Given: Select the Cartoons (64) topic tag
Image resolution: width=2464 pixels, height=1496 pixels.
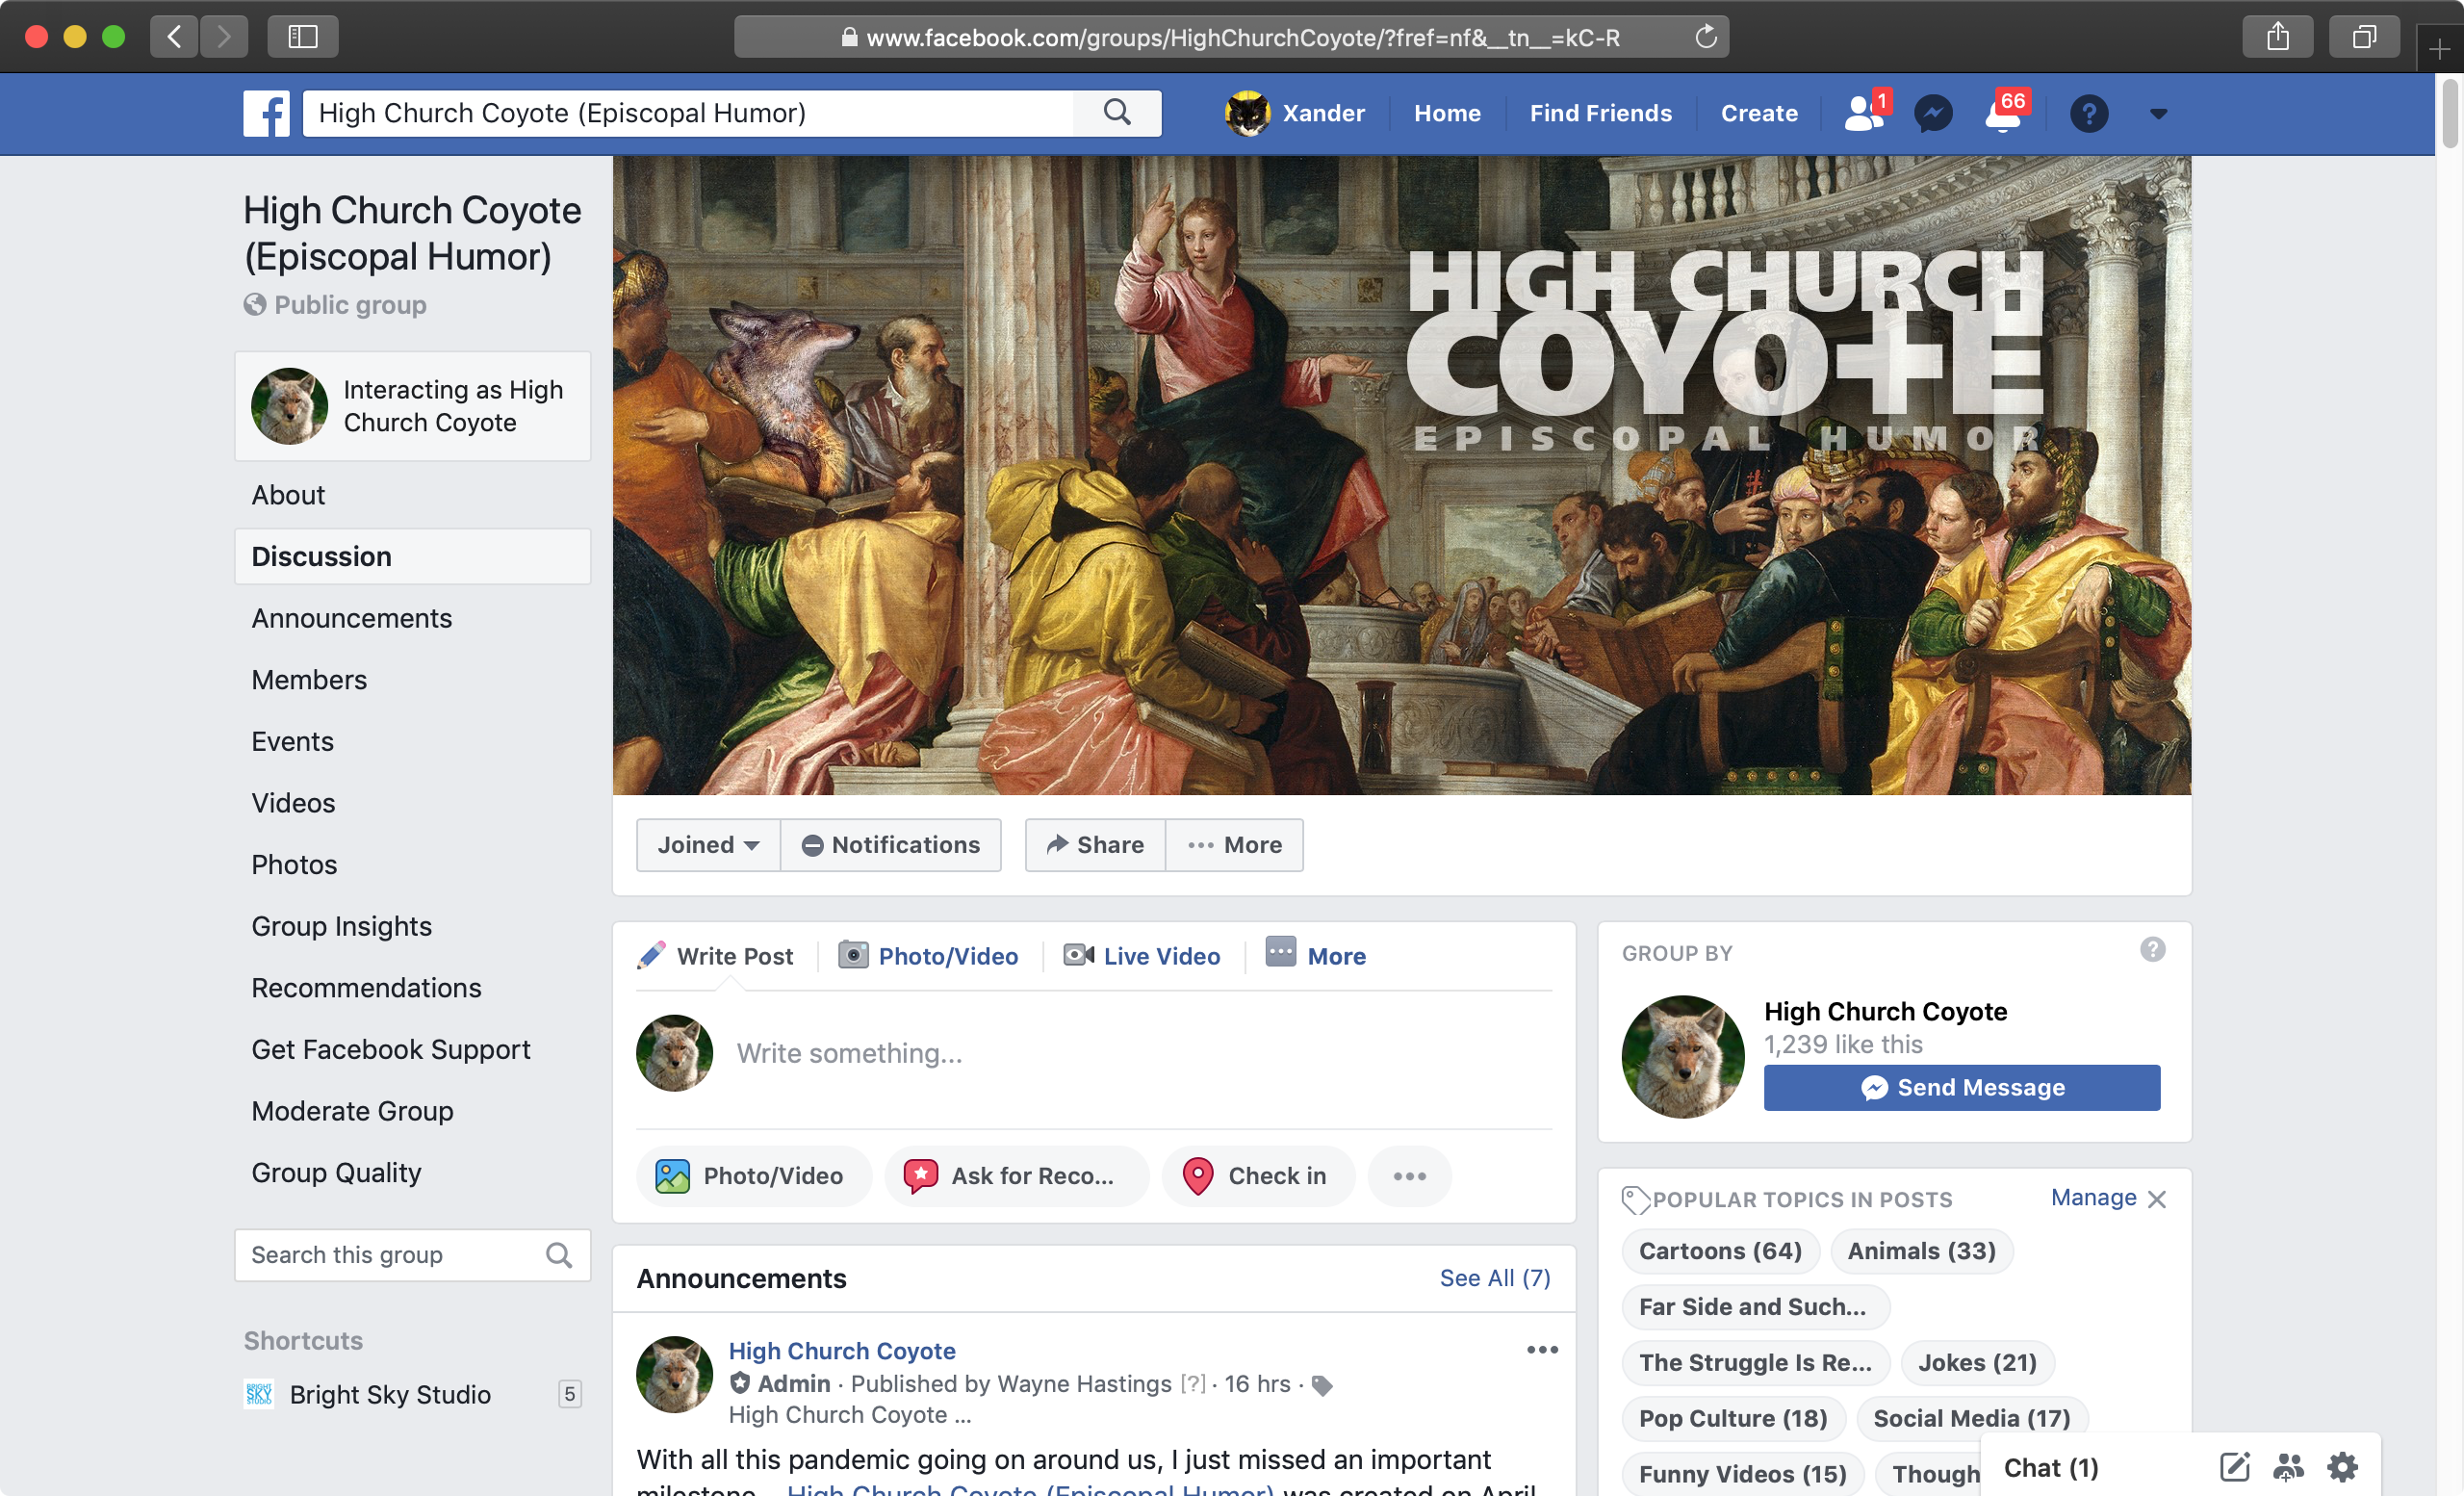Looking at the screenshot, I should click(x=1720, y=1251).
